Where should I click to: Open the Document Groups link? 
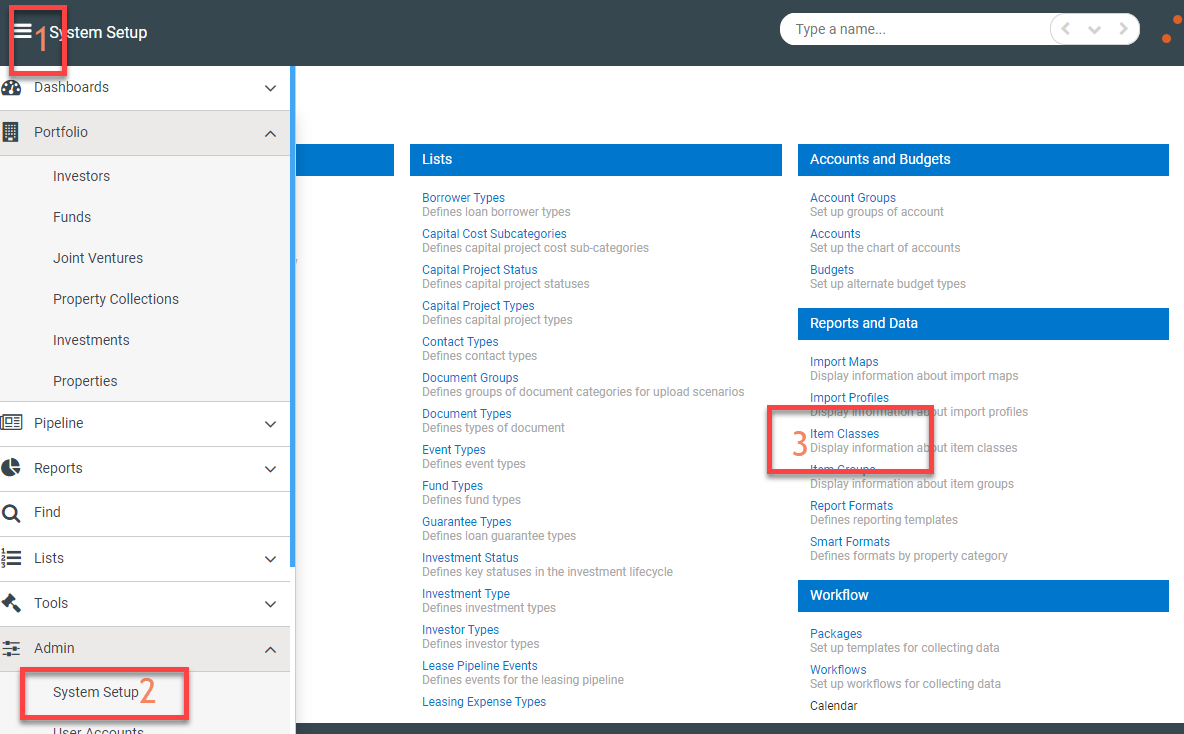(470, 378)
